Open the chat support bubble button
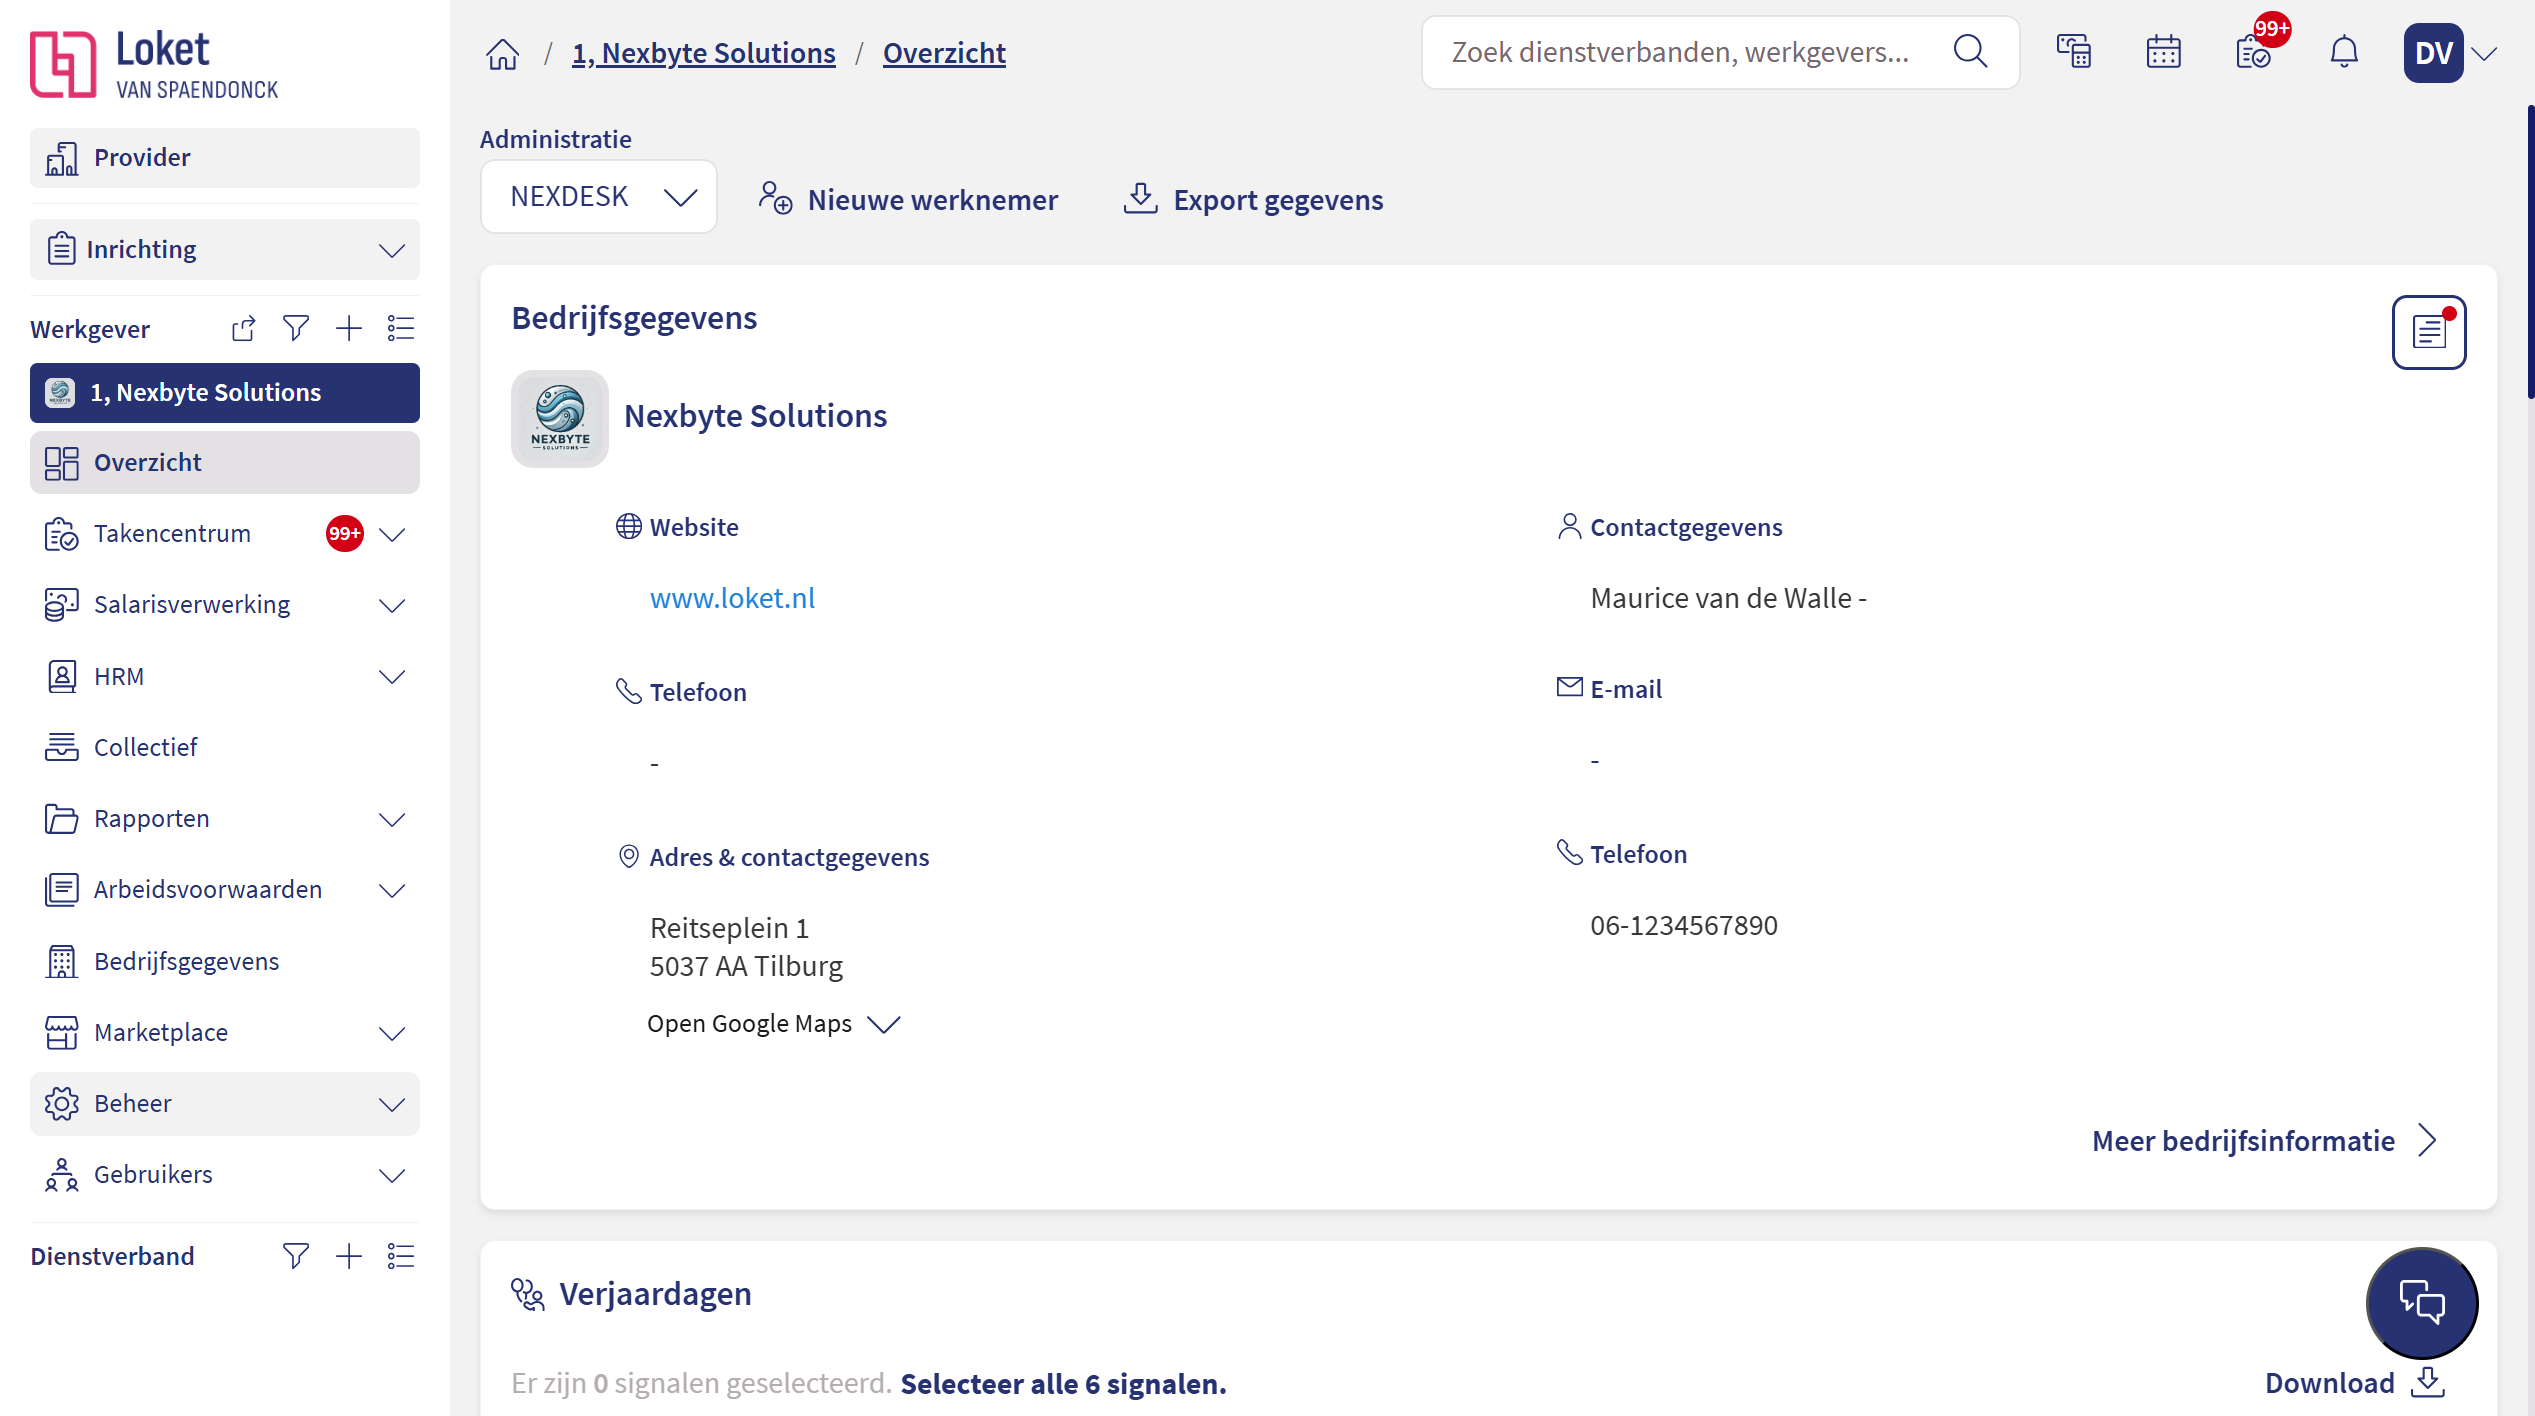Viewport: 2535px width, 1416px height. coord(2421,1302)
